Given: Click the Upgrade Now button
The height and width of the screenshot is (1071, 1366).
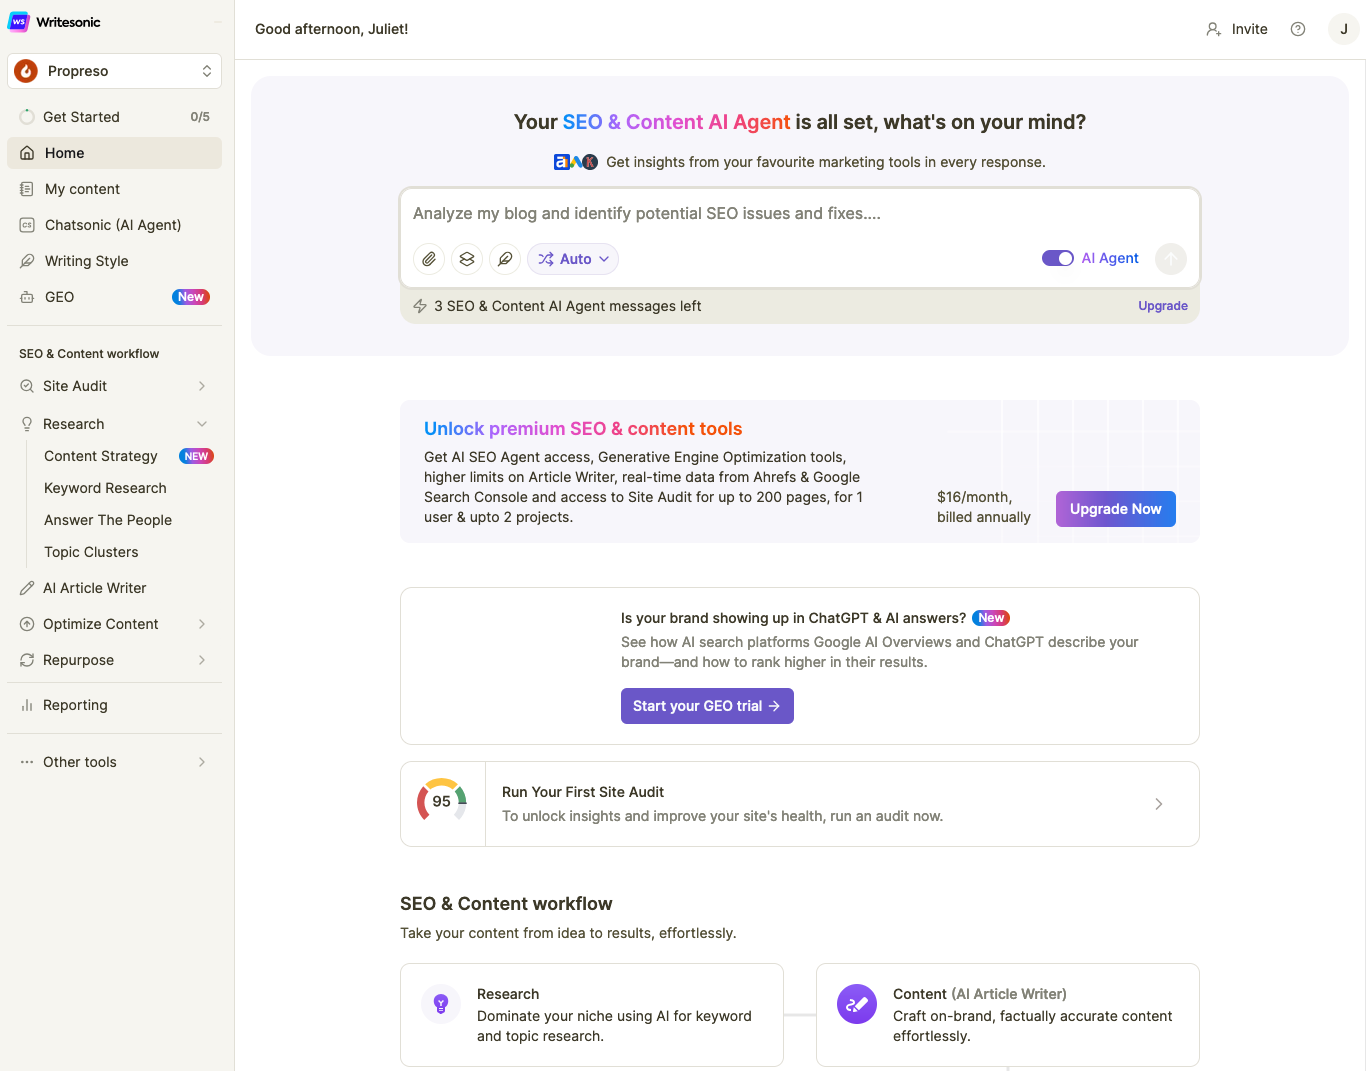Looking at the screenshot, I should [x=1116, y=509].
